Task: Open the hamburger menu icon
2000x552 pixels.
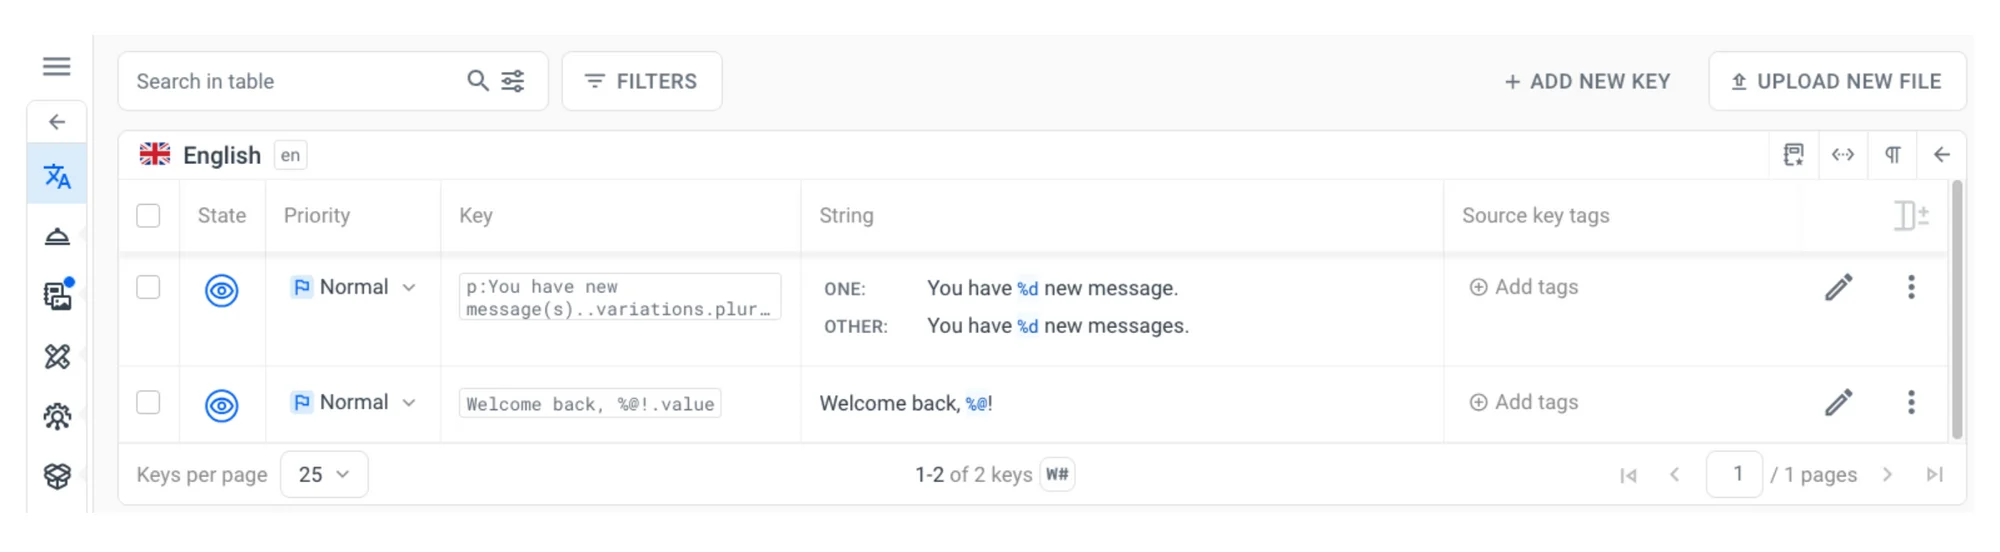Action: (57, 67)
